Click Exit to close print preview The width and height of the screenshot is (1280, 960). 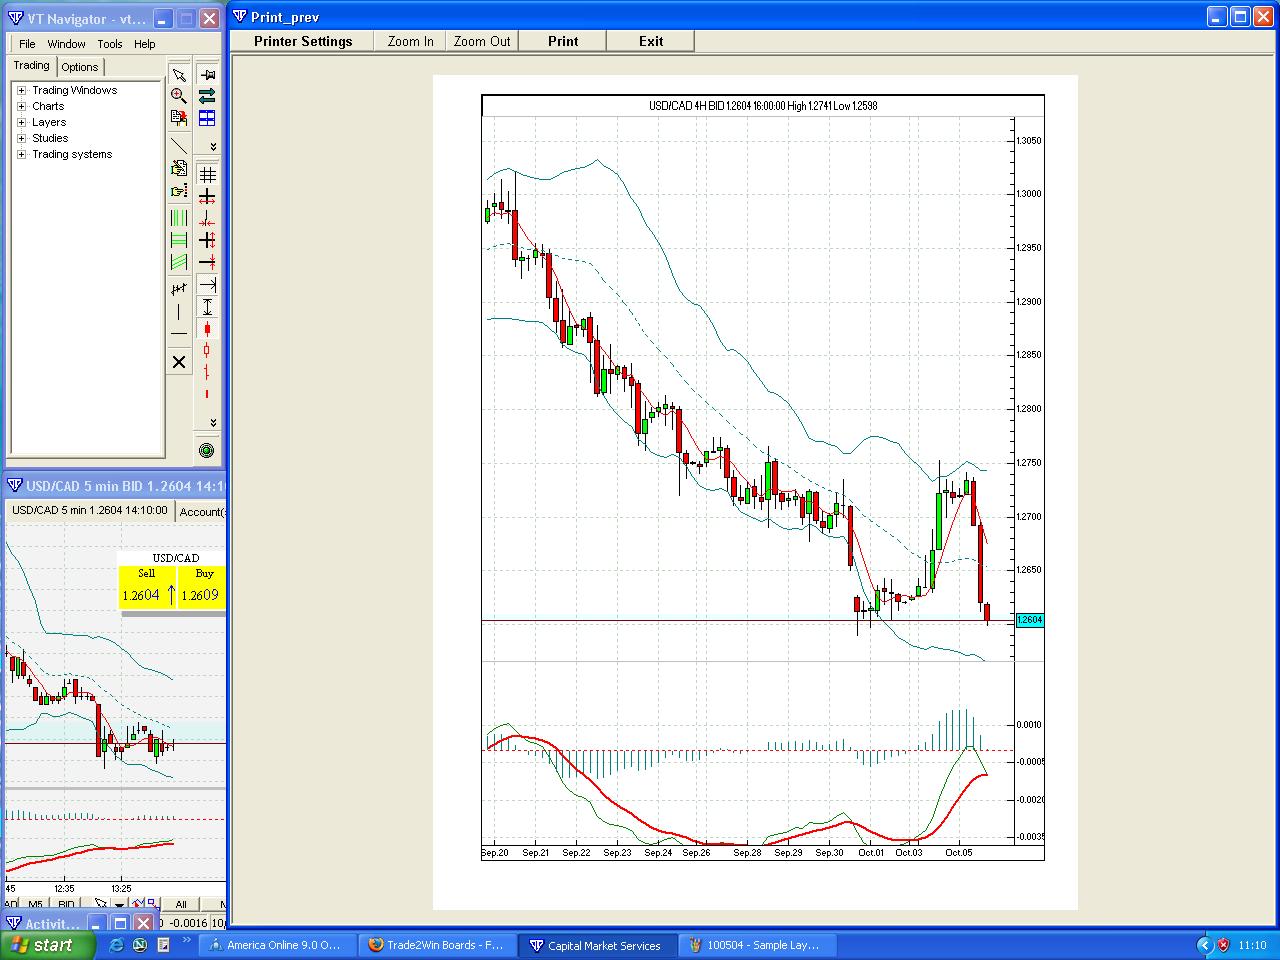pyautogui.click(x=651, y=41)
